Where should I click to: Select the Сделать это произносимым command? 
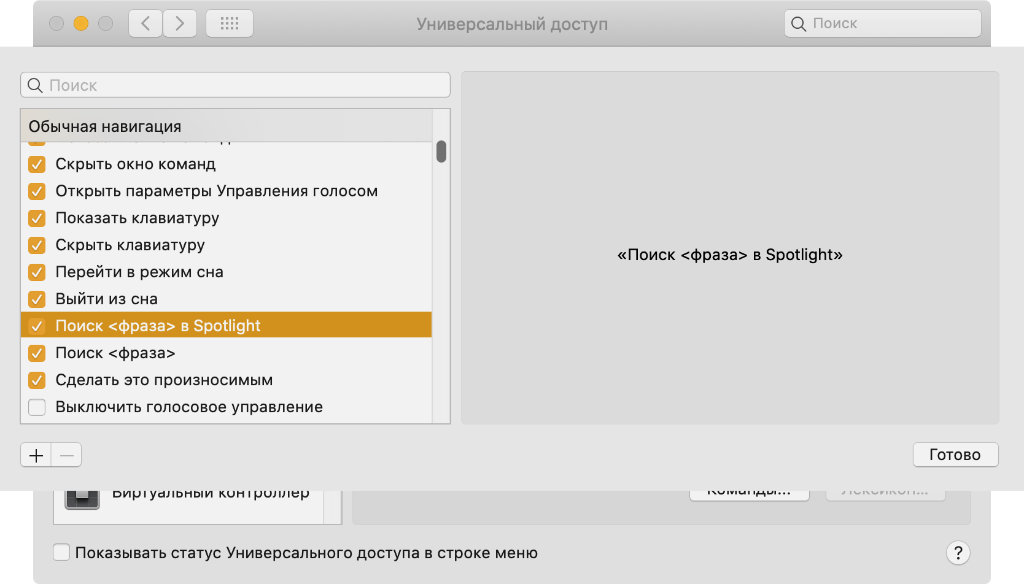164,380
